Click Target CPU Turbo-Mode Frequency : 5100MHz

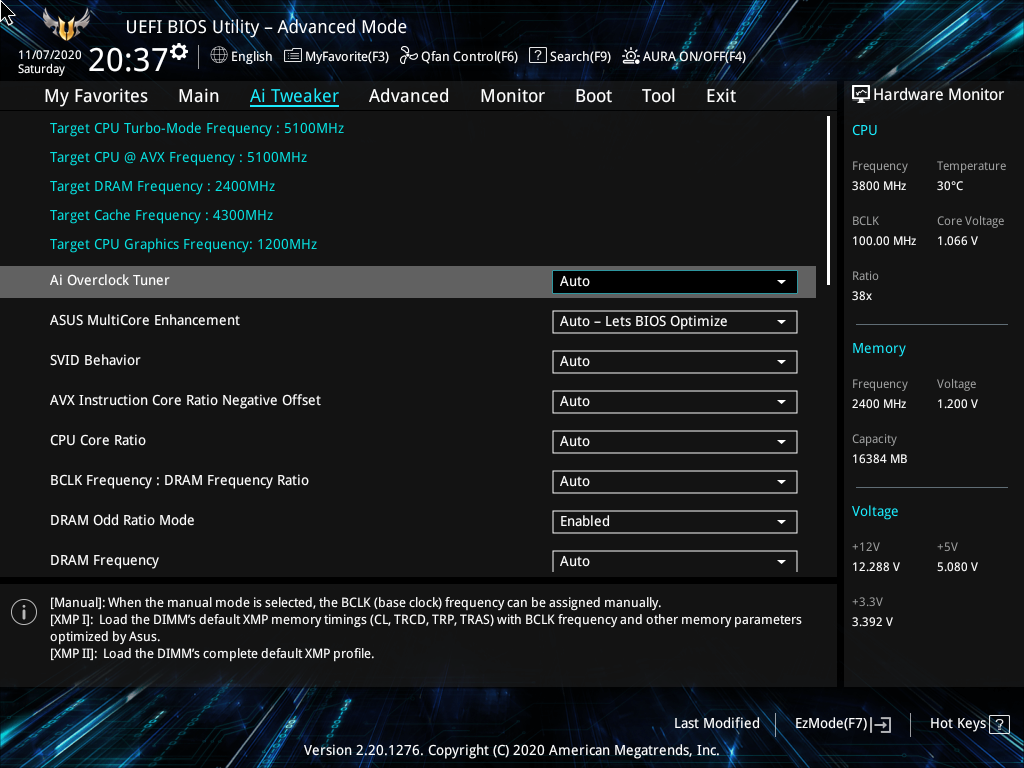[x=197, y=128]
